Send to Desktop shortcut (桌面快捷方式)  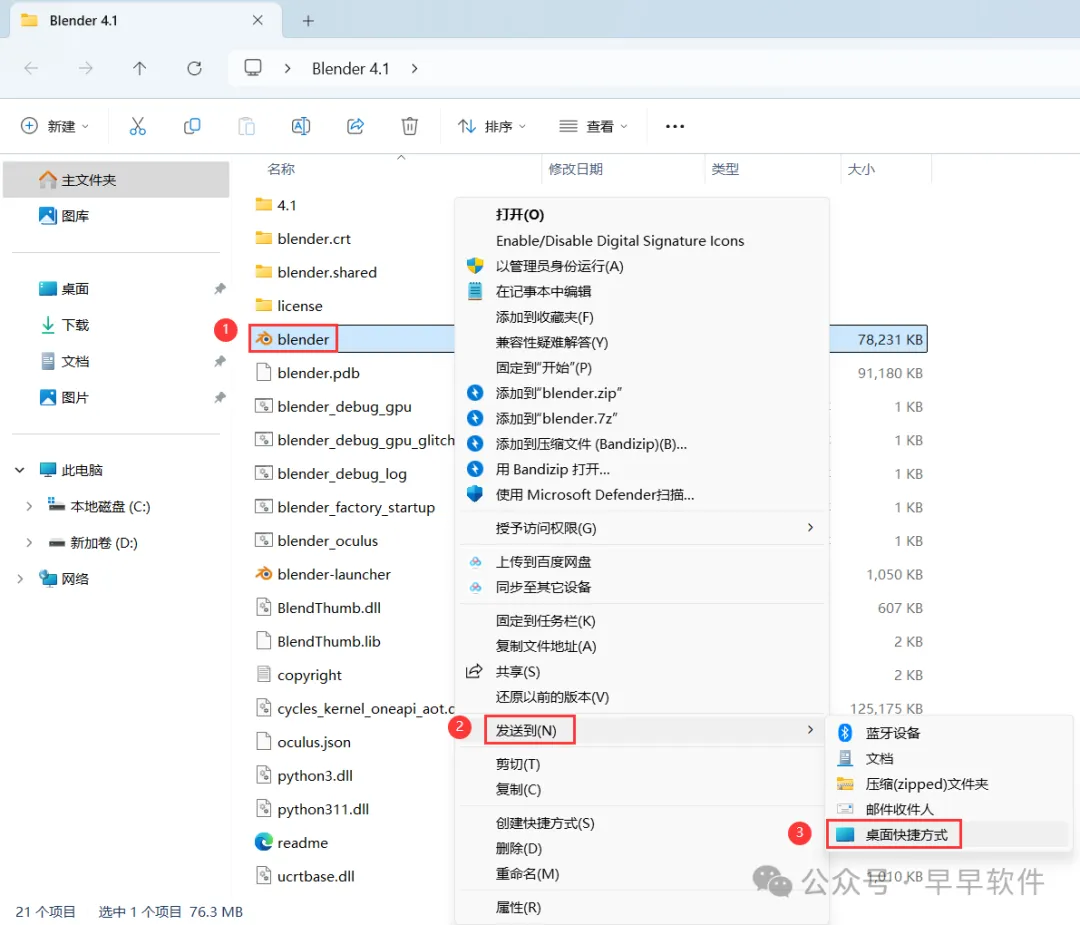(x=906, y=835)
